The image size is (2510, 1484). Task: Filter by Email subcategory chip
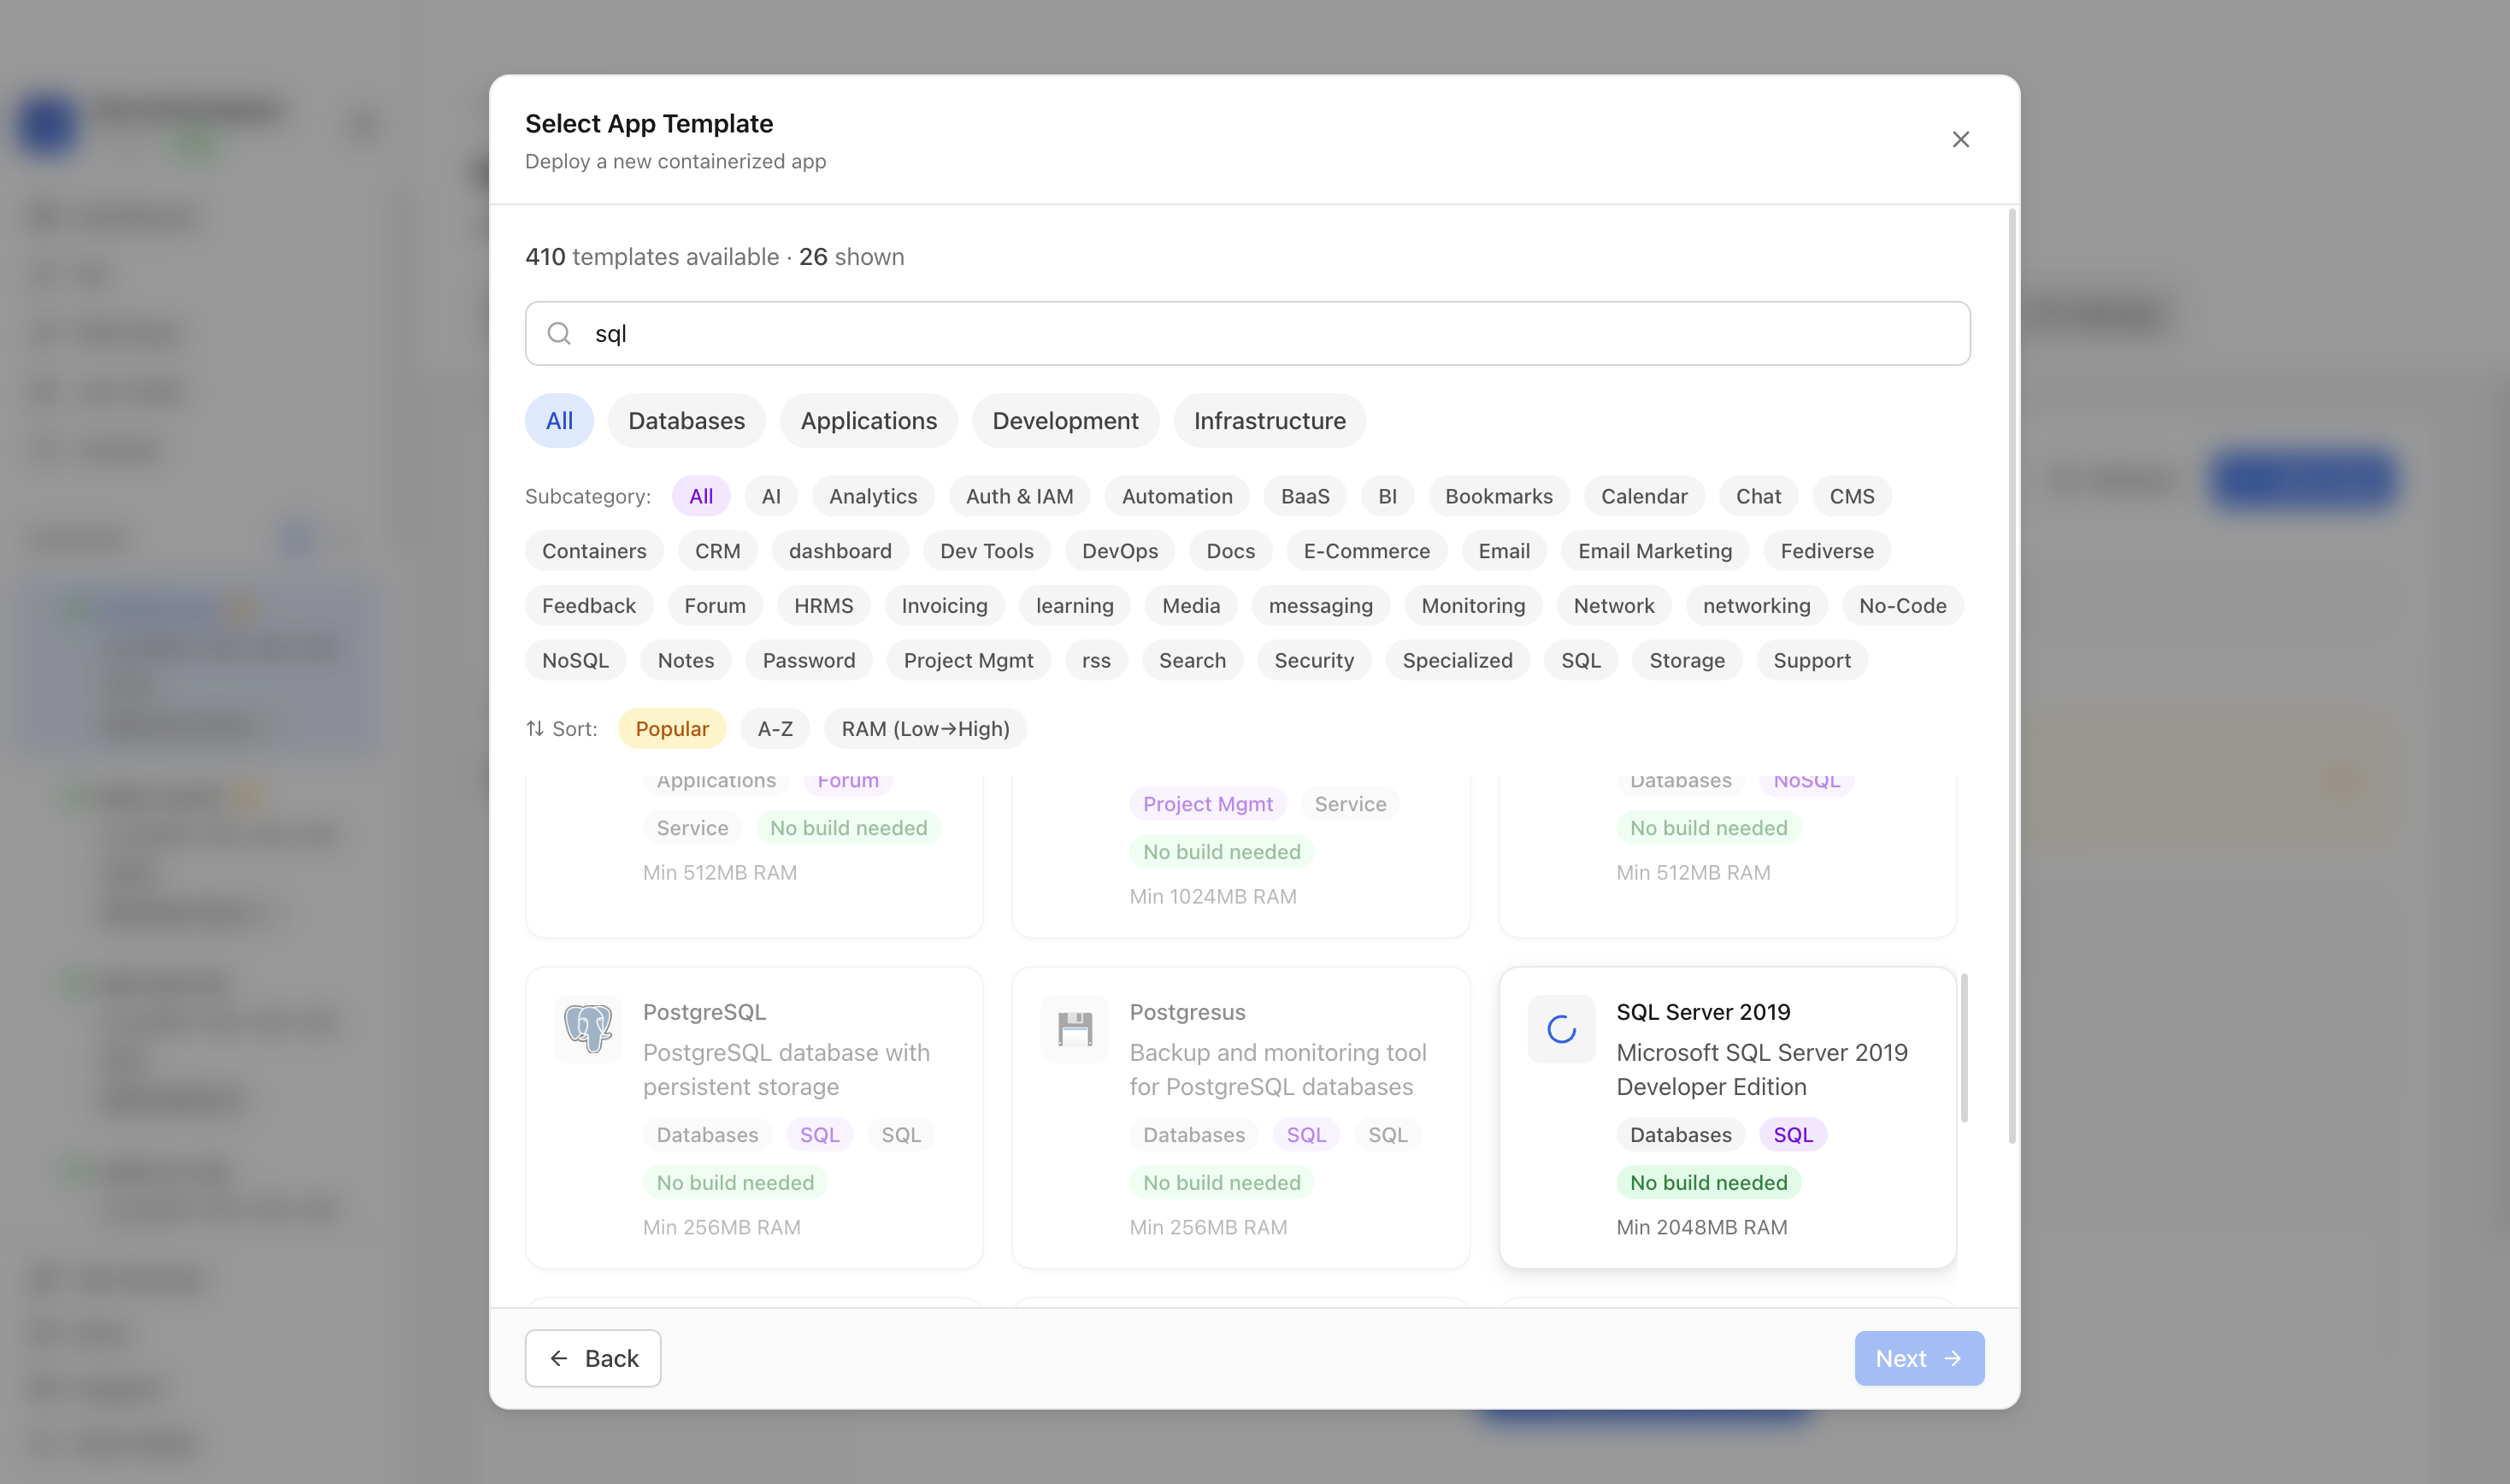click(x=1503, y=551)
